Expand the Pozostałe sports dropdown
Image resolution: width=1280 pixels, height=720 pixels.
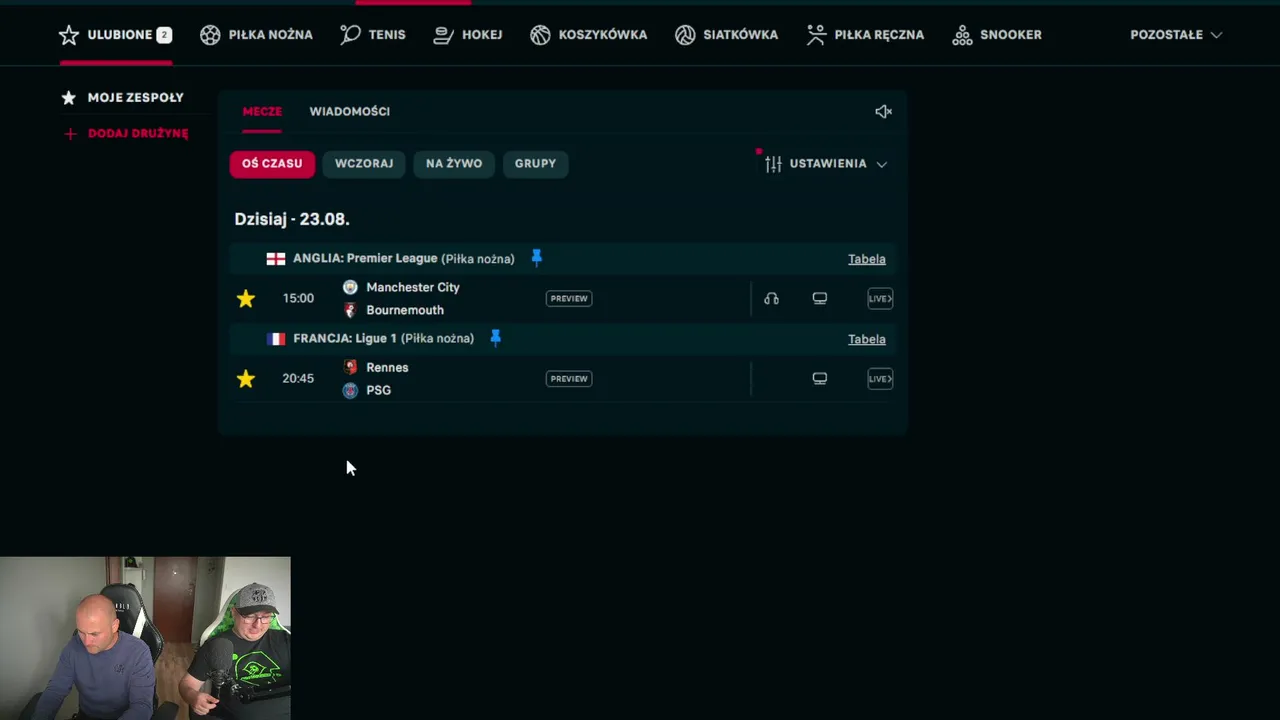pos(1176,35)
